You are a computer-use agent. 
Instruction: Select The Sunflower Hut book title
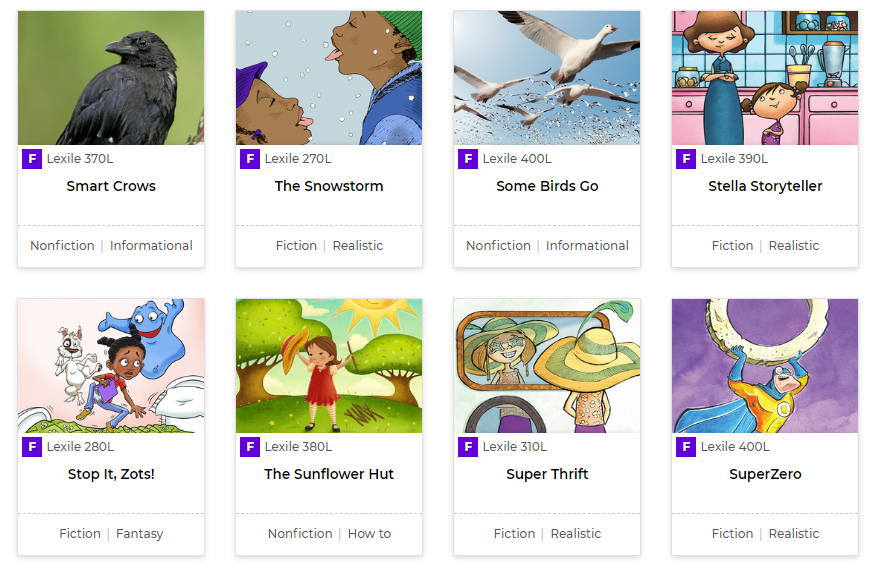coord(329,474)
